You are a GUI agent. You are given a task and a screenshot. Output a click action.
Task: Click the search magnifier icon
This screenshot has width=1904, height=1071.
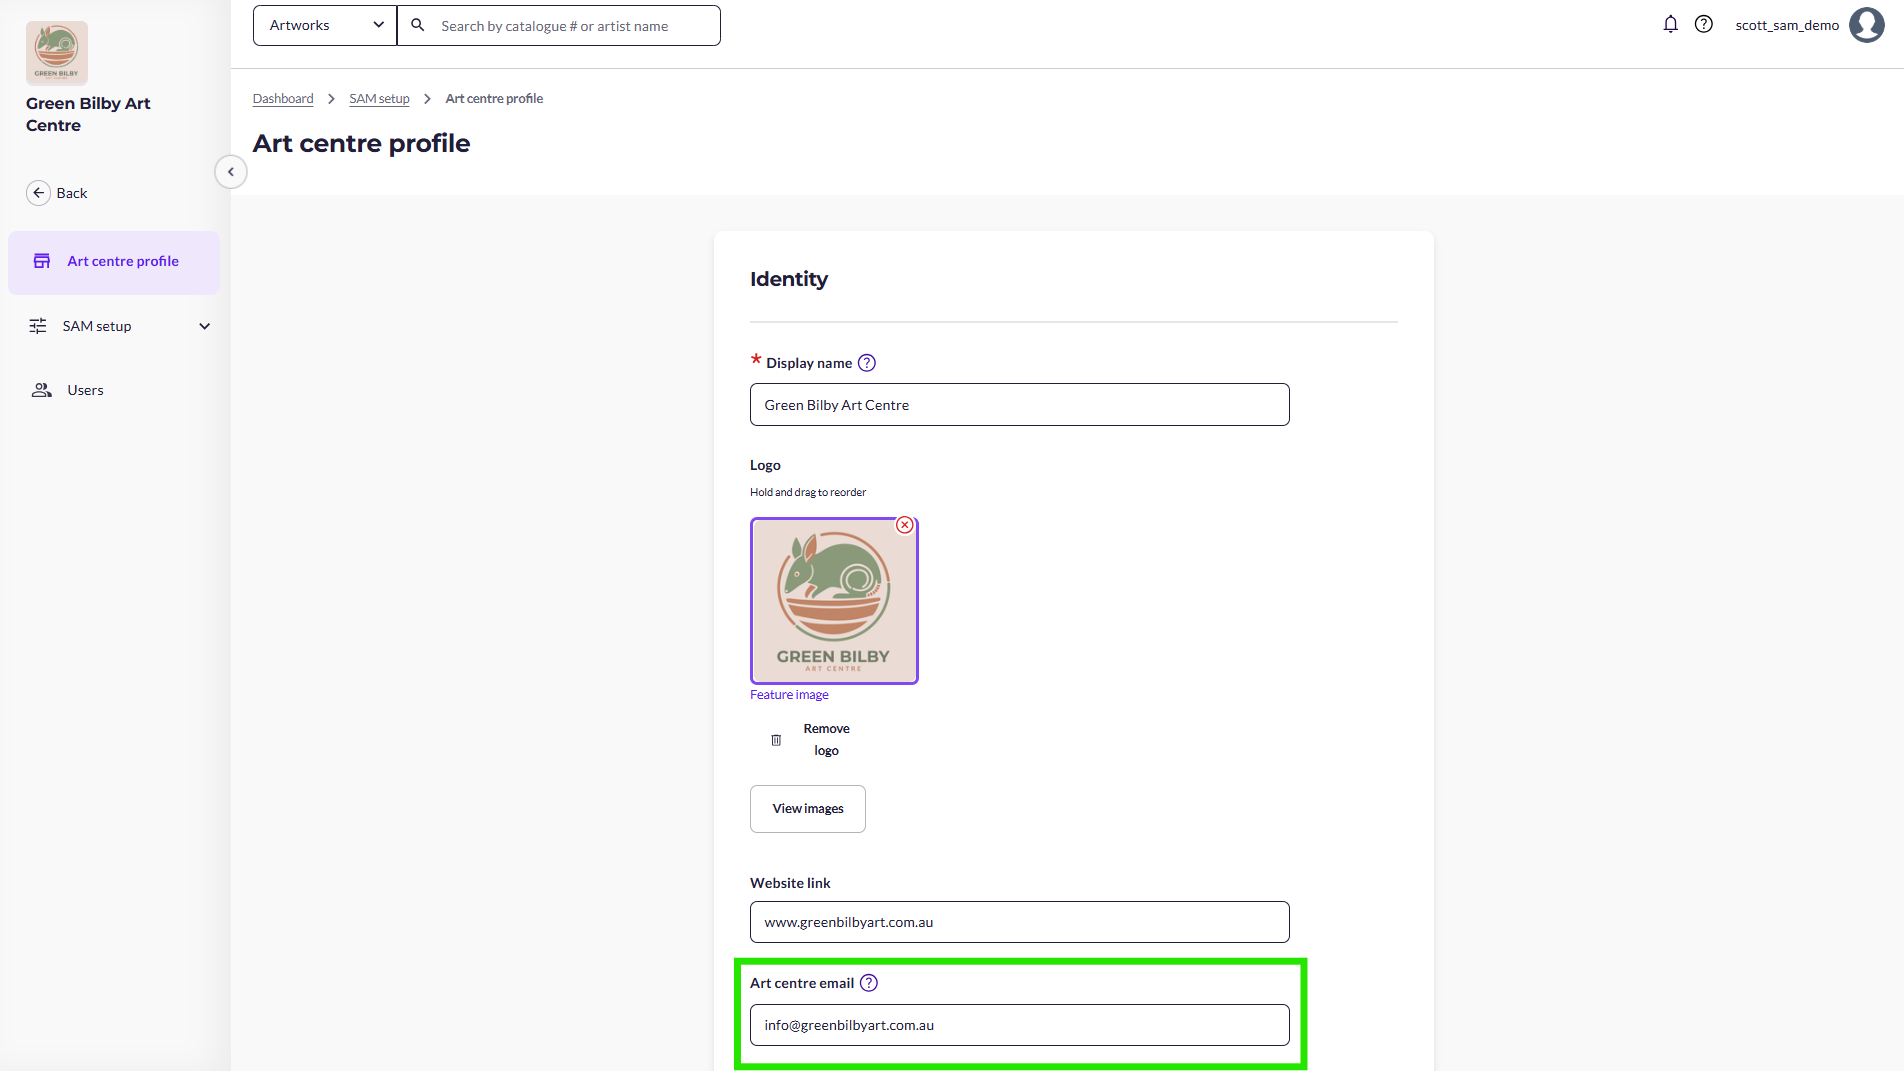tap(418, 25)
